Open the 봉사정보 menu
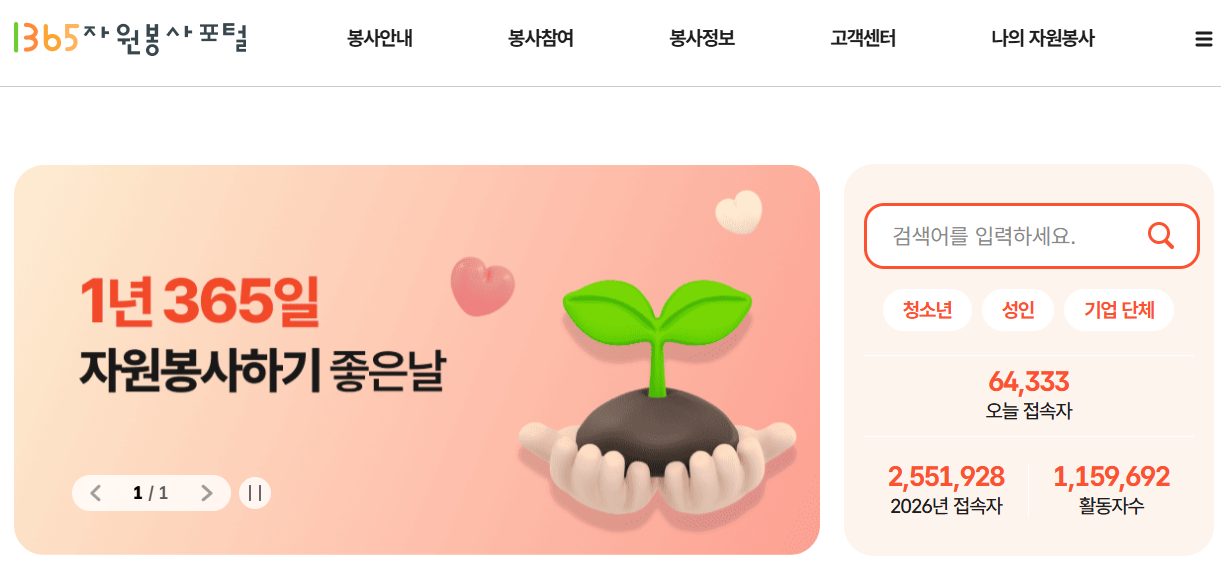Image resolution: width=1221 pixels, height=564 pixels. 702,39
